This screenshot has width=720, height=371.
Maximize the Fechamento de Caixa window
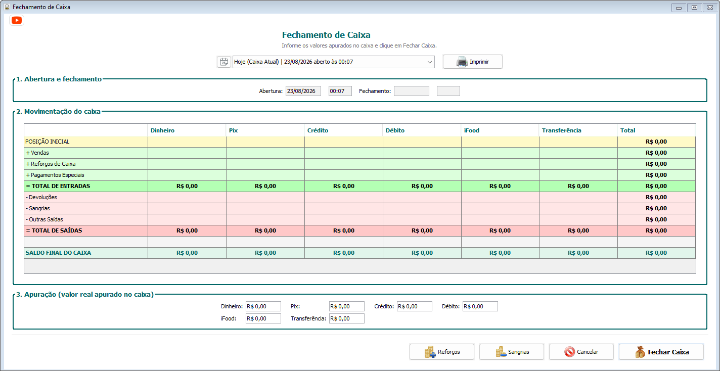(694, 7)
